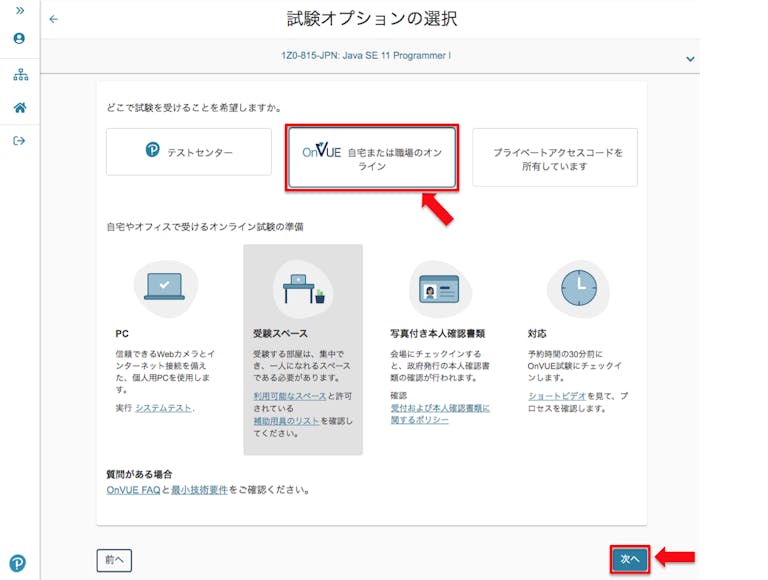
Task: Click the photo ID card illustration
Action: point(440,289)
